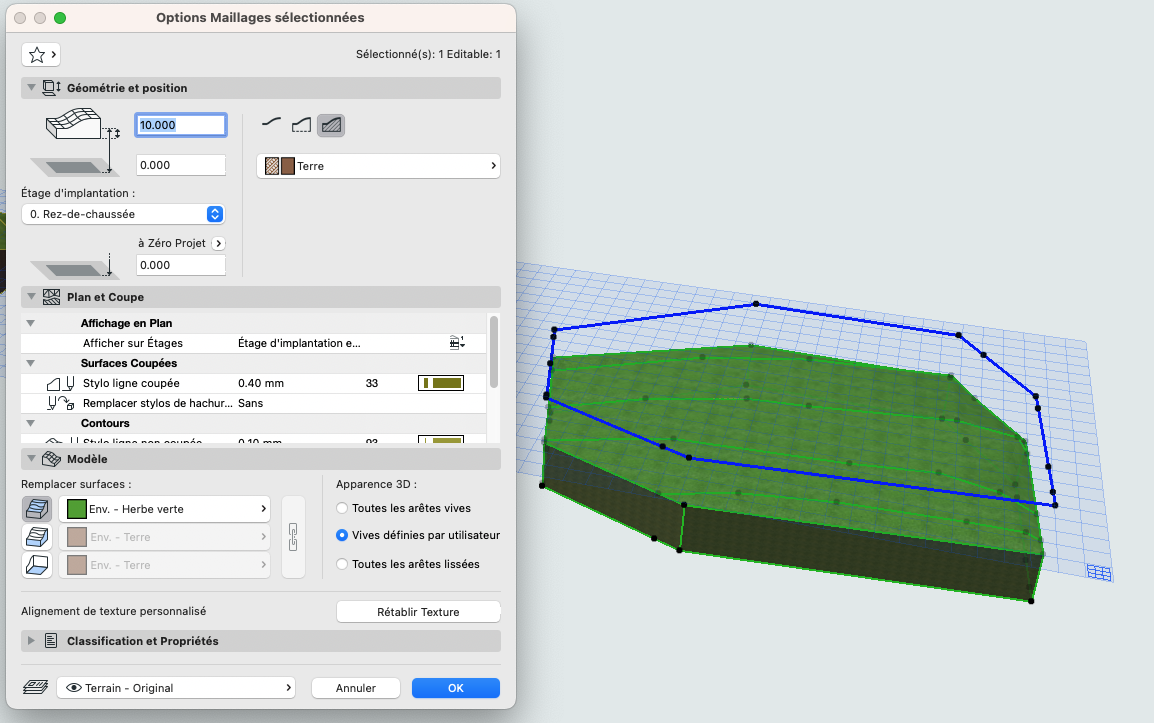The image size is (1154, 723).
Task: Open the Terrain - Original layer menu
Action: point(176,688)
